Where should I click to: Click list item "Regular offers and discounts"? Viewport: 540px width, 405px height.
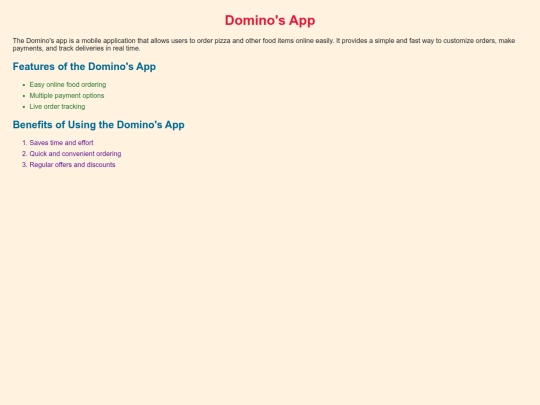(x=72, y=165)
